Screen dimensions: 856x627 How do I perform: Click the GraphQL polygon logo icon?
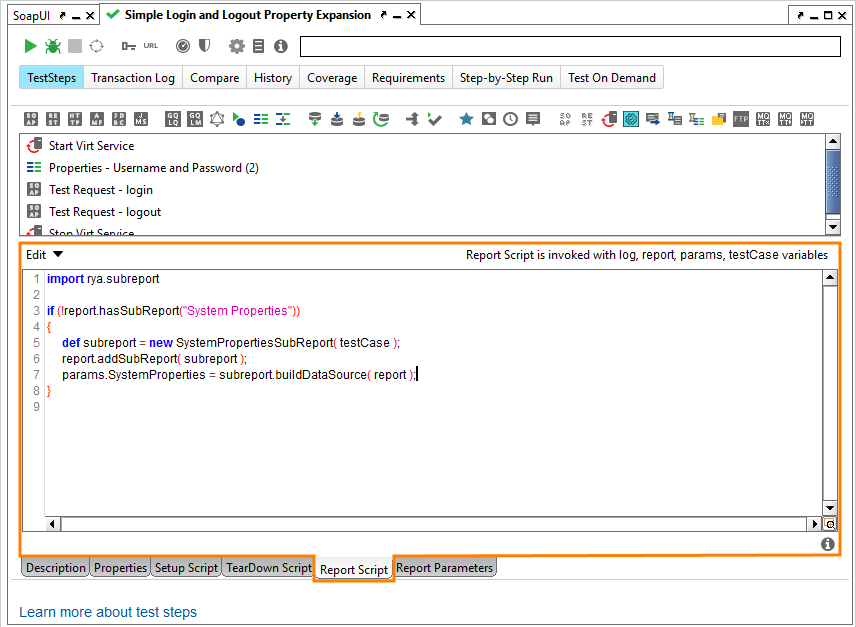[x=217, y=119]
